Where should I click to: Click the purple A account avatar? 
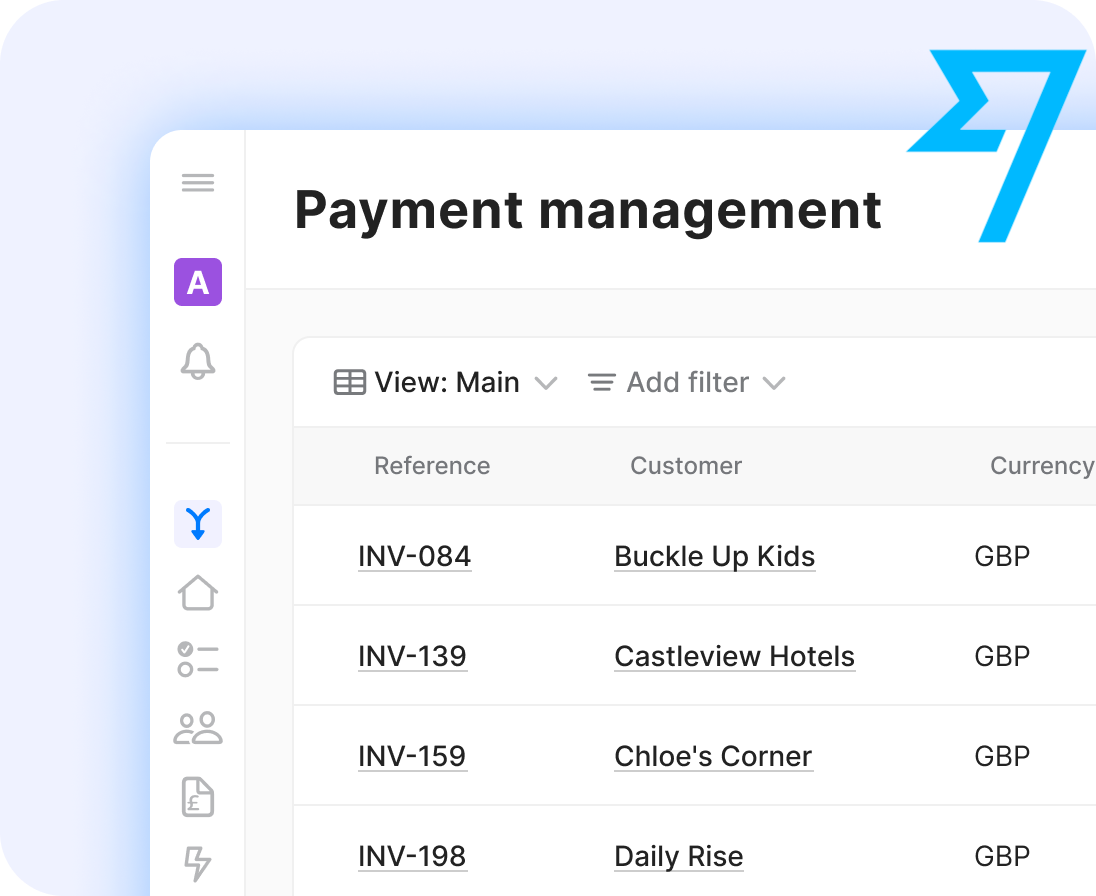pyautogui.click(x=198, y=282)
